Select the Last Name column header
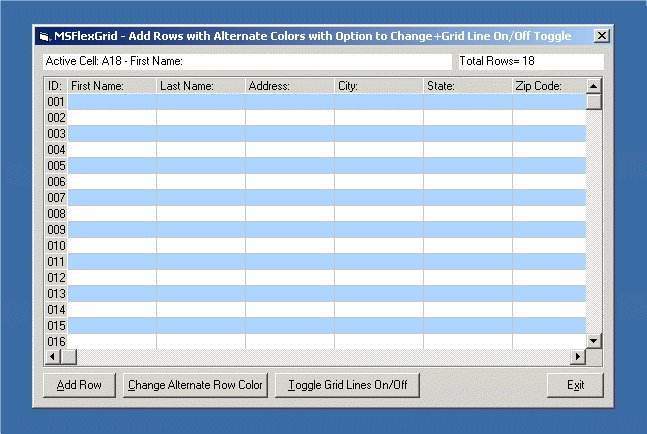 (x=201, y=86)
